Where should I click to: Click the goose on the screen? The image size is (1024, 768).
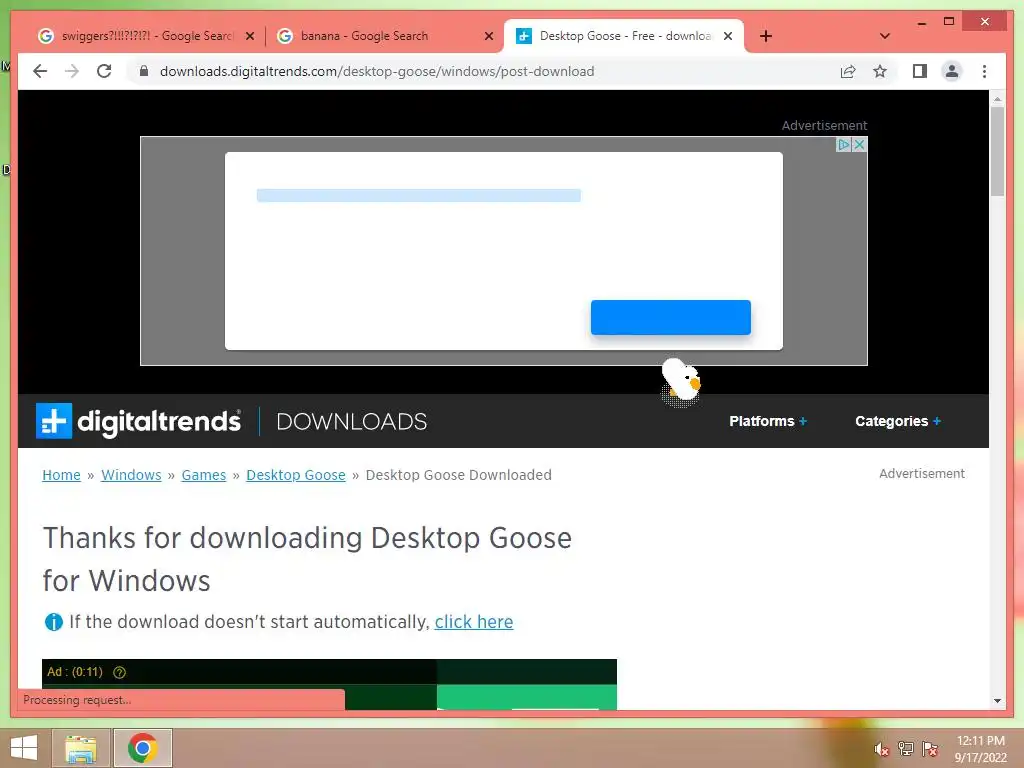click(x=680, y=381)
